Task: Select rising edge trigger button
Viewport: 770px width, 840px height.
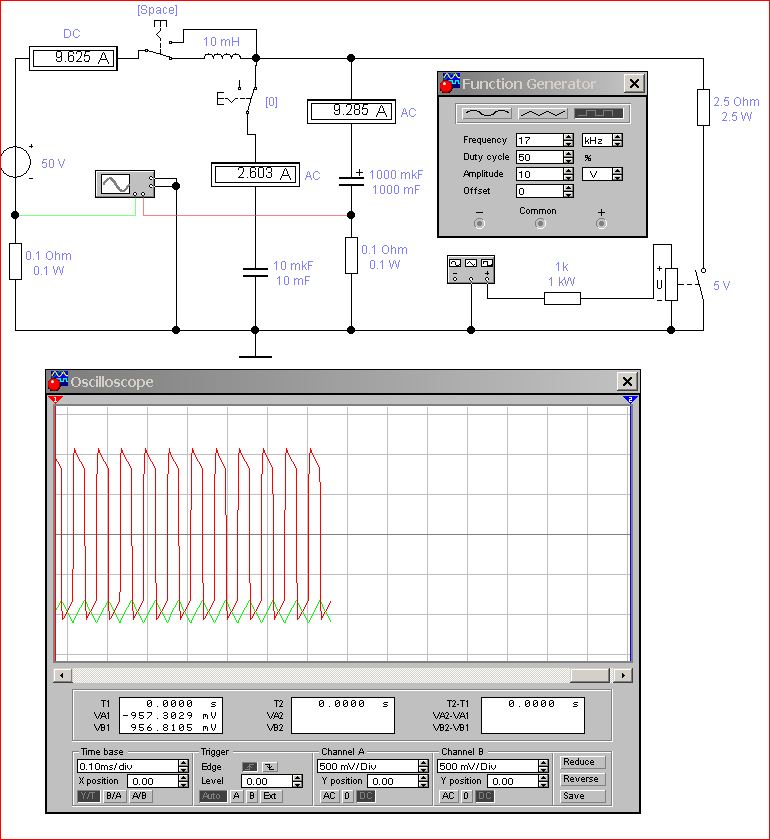Action: 250,766
